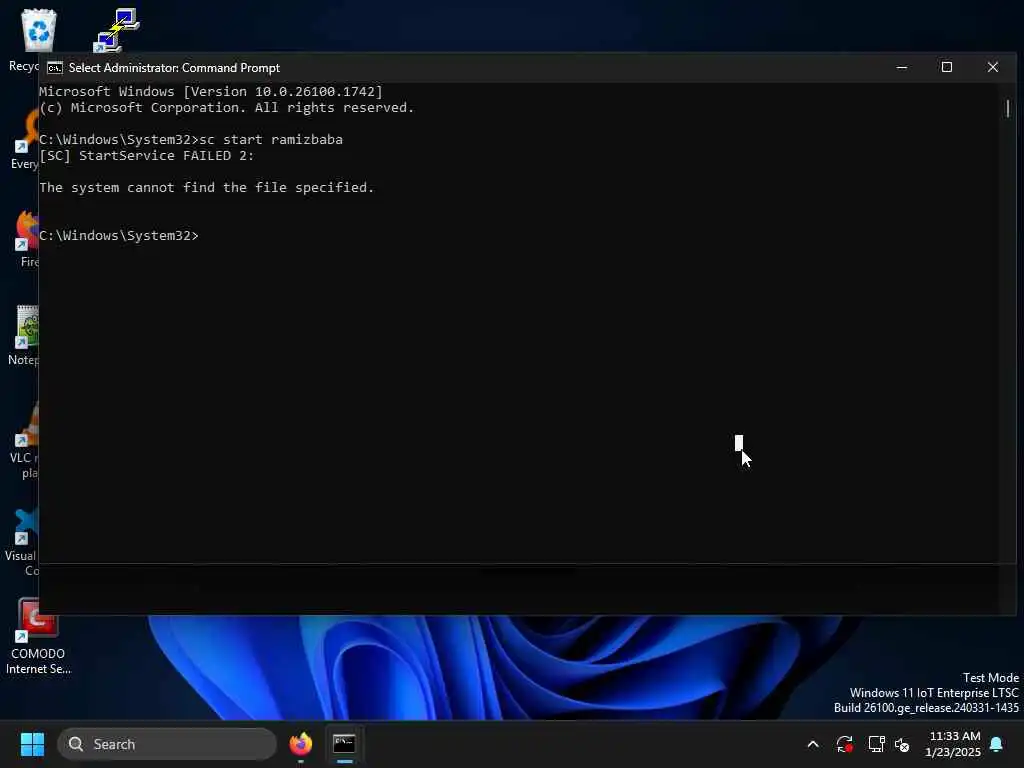Viewport: 1024px width, 768px height.
Task: Click the taskbar Search box
Action: [x=167, y=744]
